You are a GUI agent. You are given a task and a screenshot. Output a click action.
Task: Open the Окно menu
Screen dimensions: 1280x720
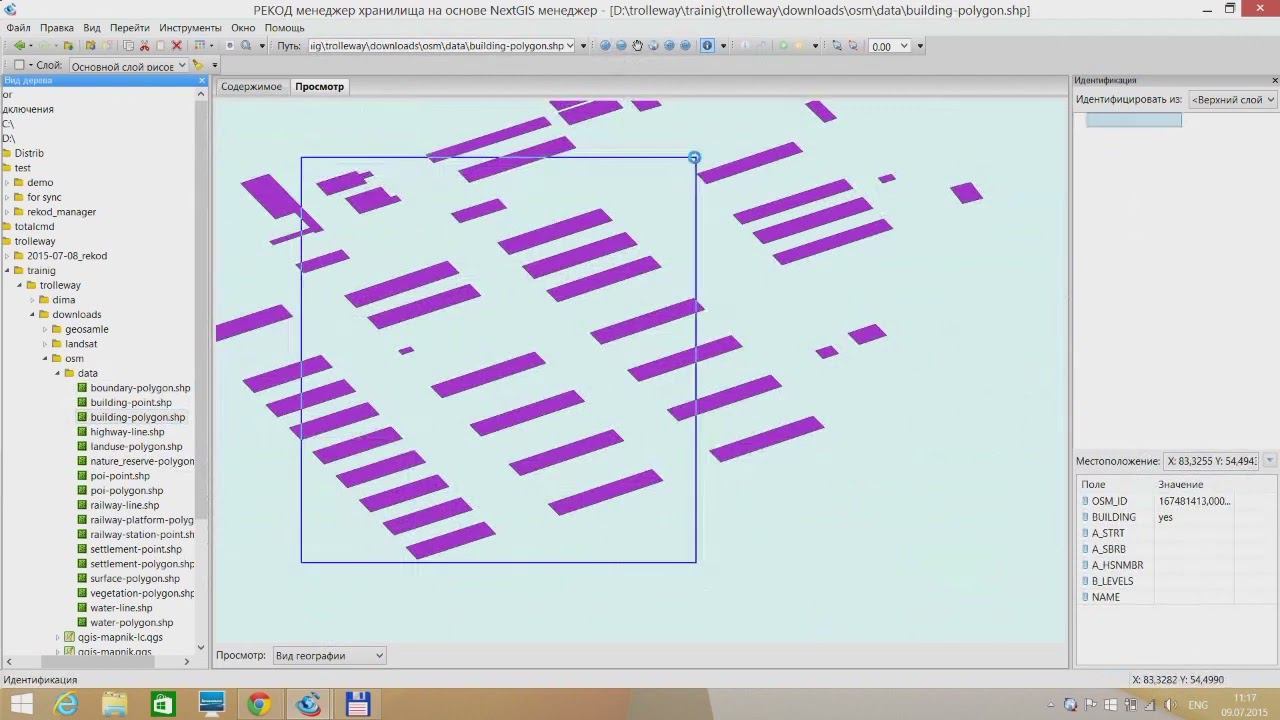click(x=243, y=28)
